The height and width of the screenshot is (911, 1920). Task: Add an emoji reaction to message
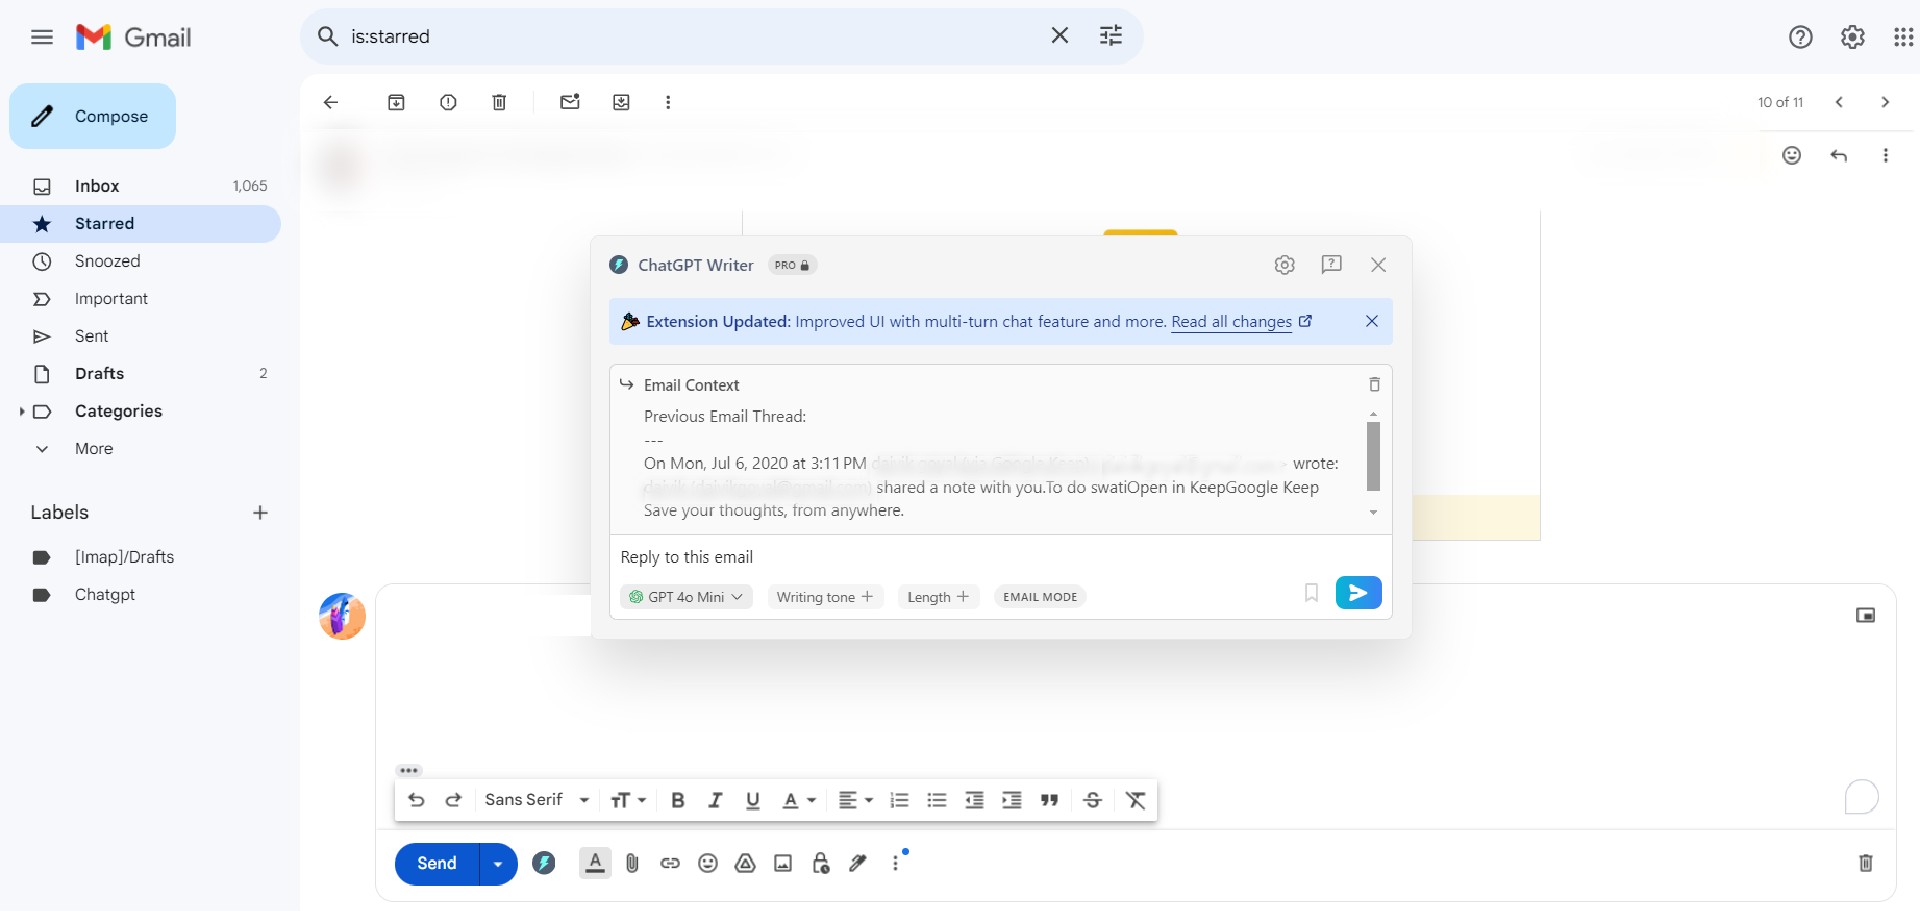tap(1791, 155)
